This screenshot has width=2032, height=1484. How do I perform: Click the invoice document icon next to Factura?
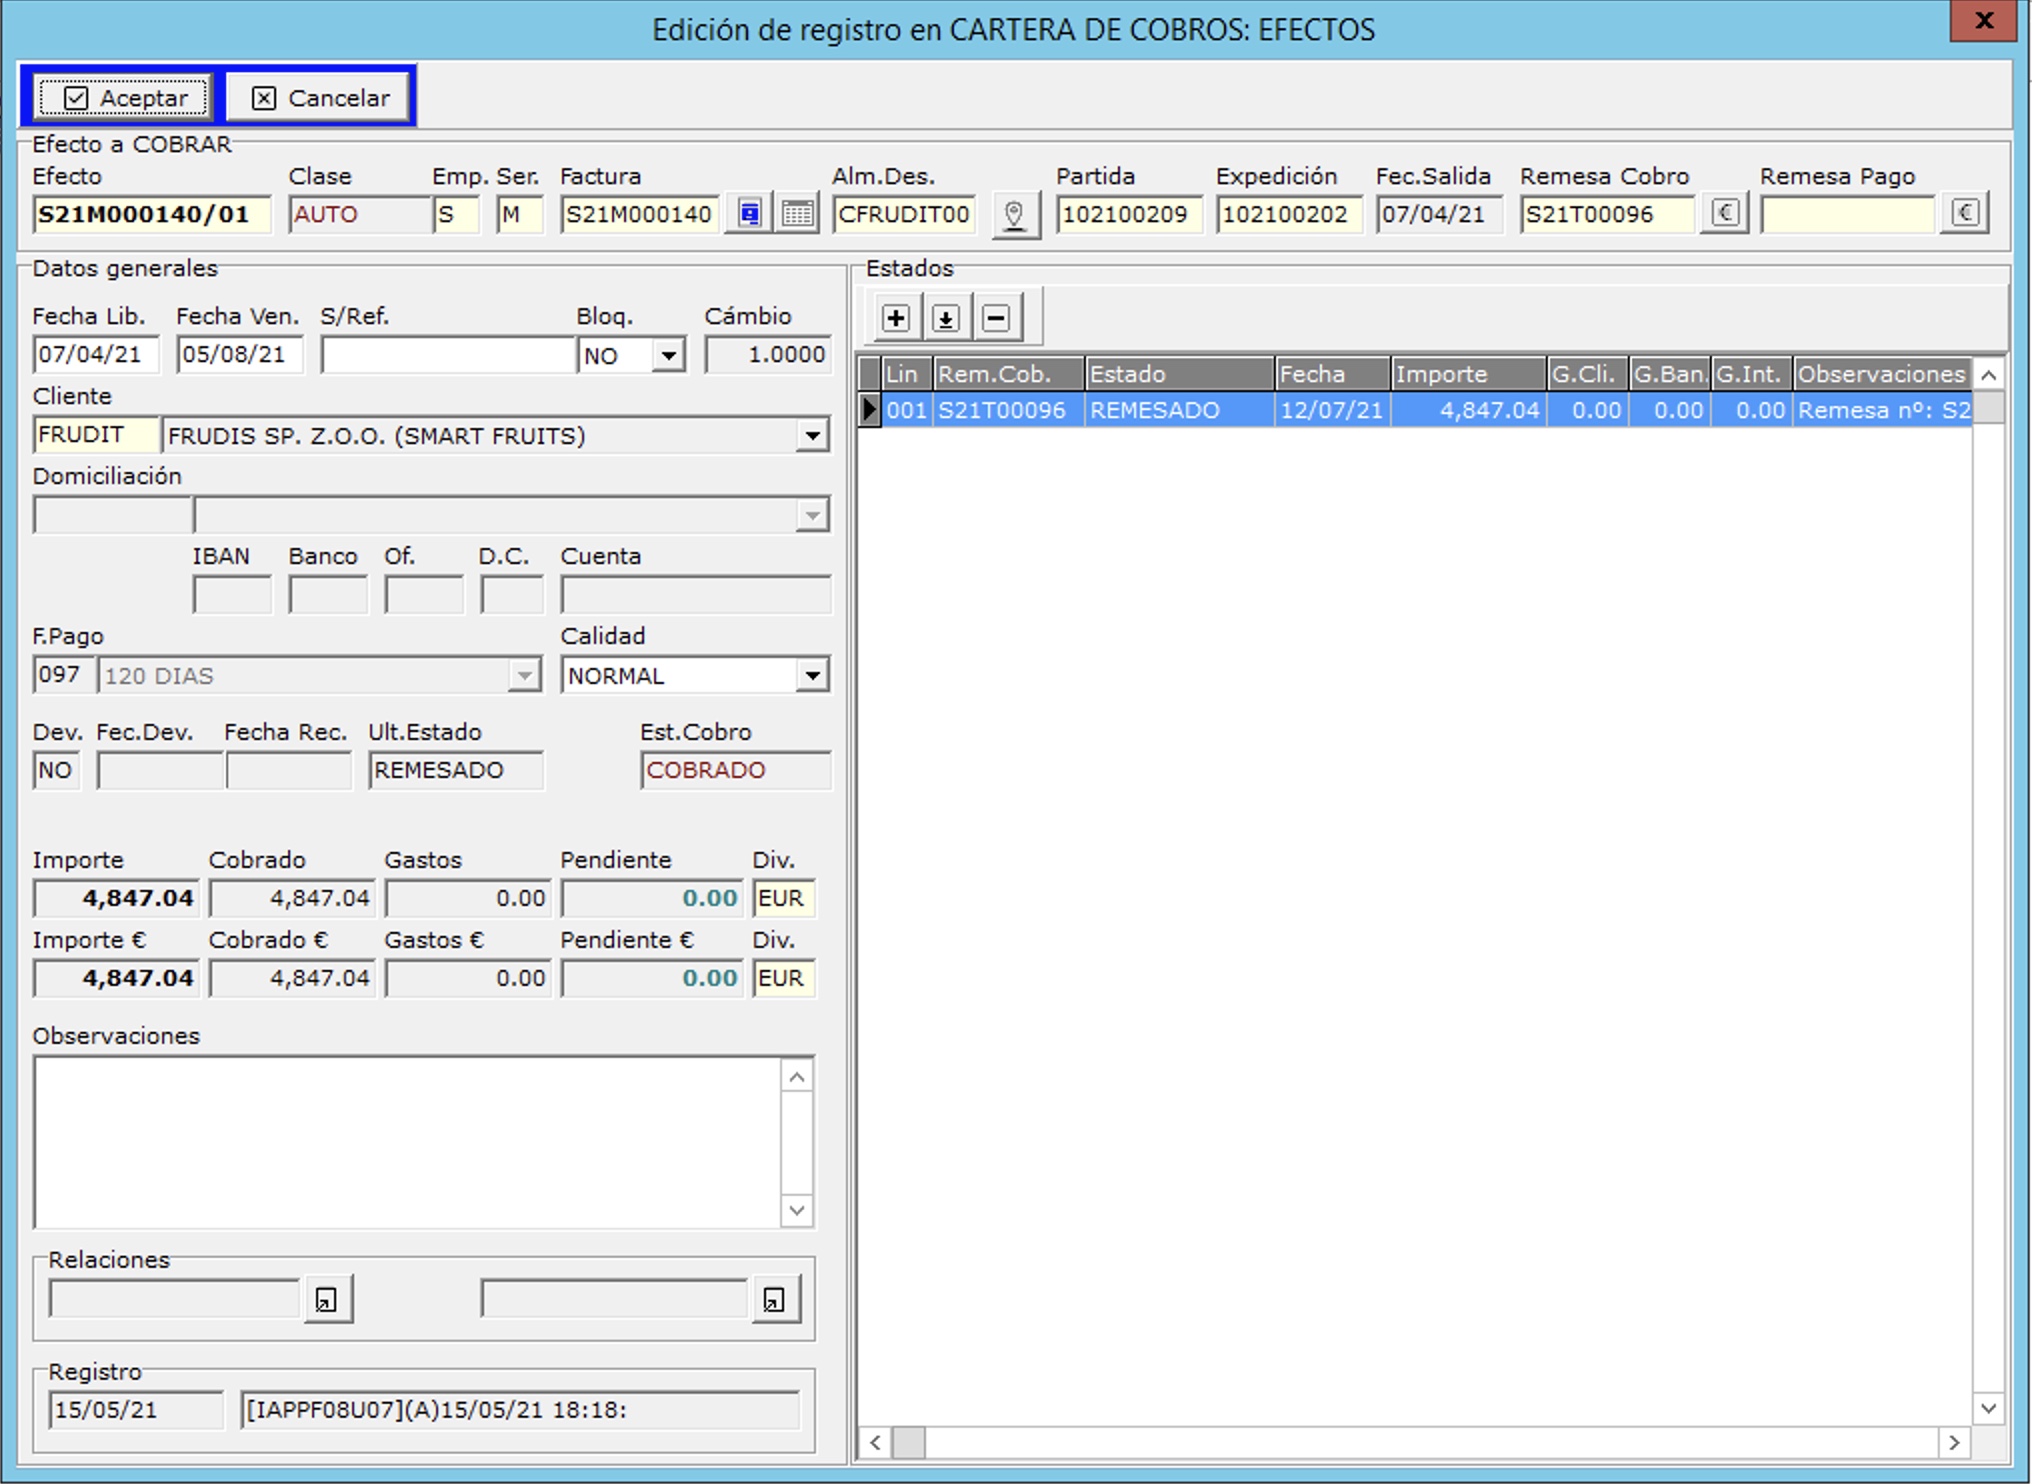[x=749, y=213]
